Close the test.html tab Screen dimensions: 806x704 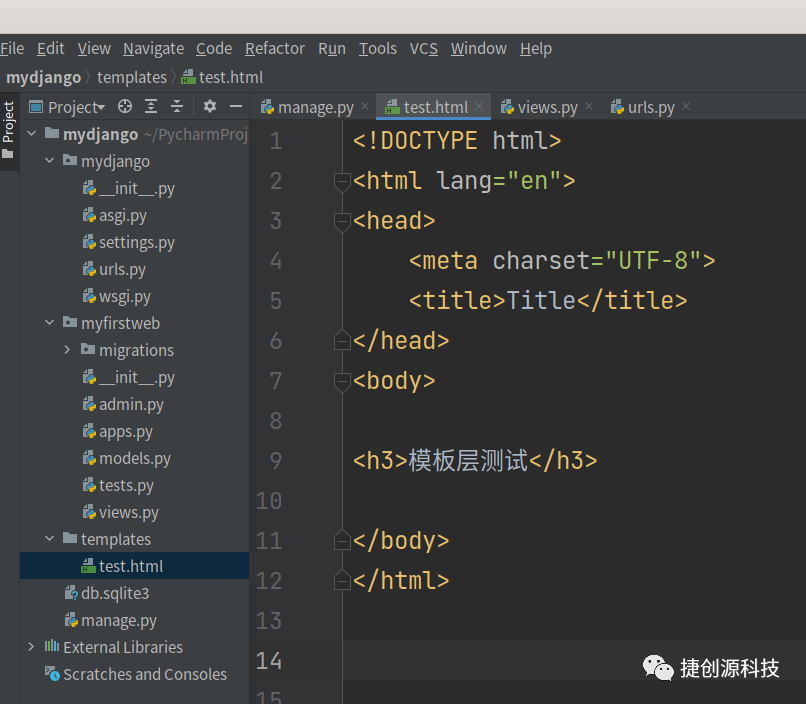pos(479,106)
